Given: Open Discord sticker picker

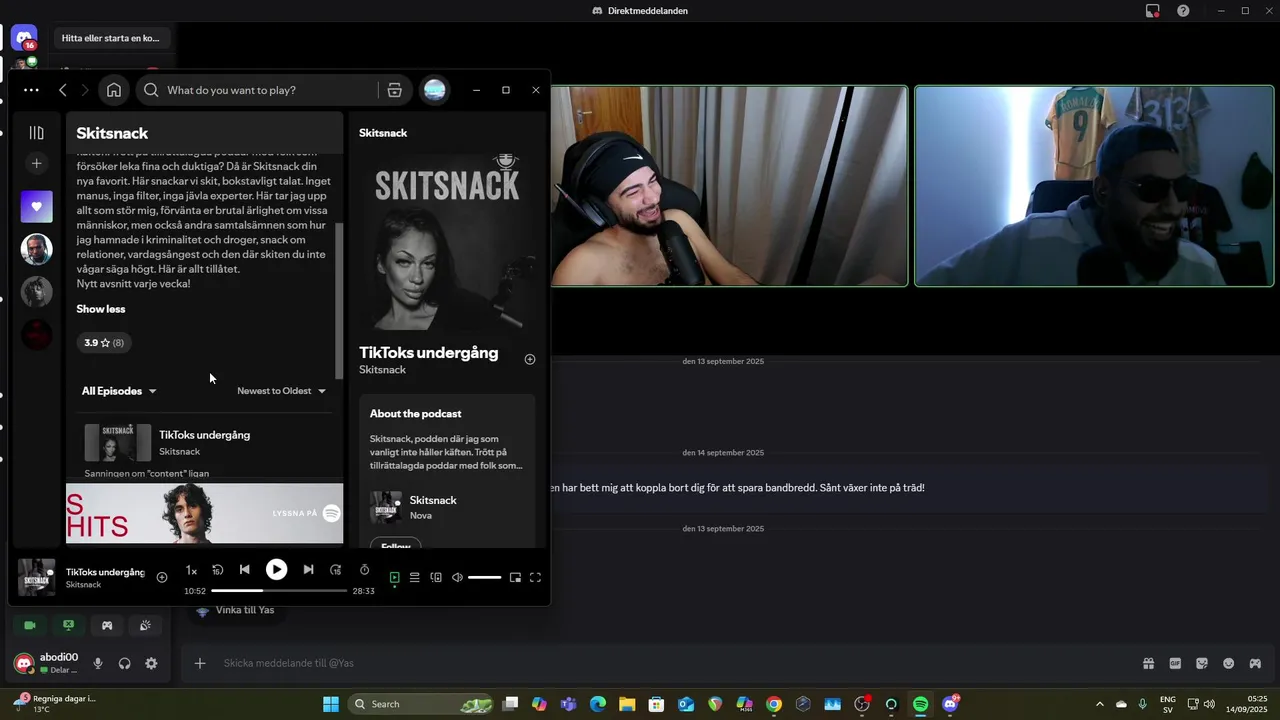Looking at the screenshot, I should coord(1202,663).
